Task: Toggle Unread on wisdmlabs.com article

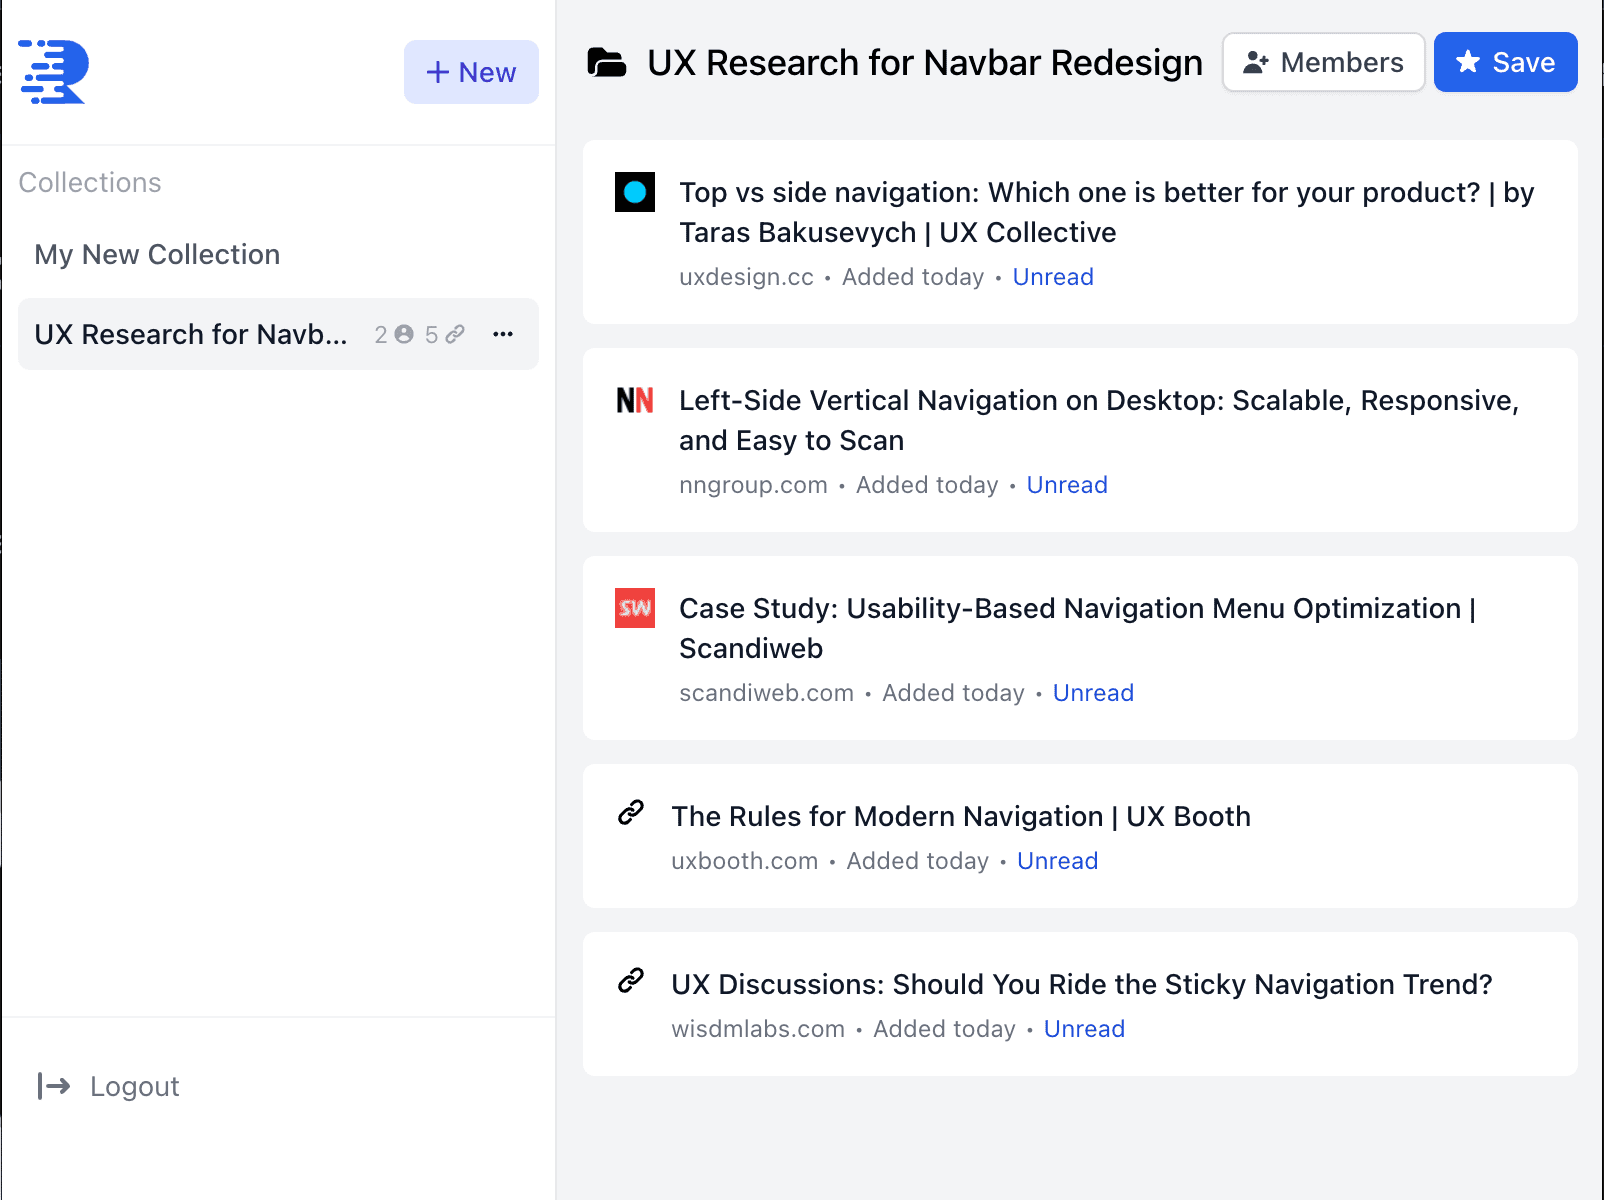Action: coord(1084,1029)
